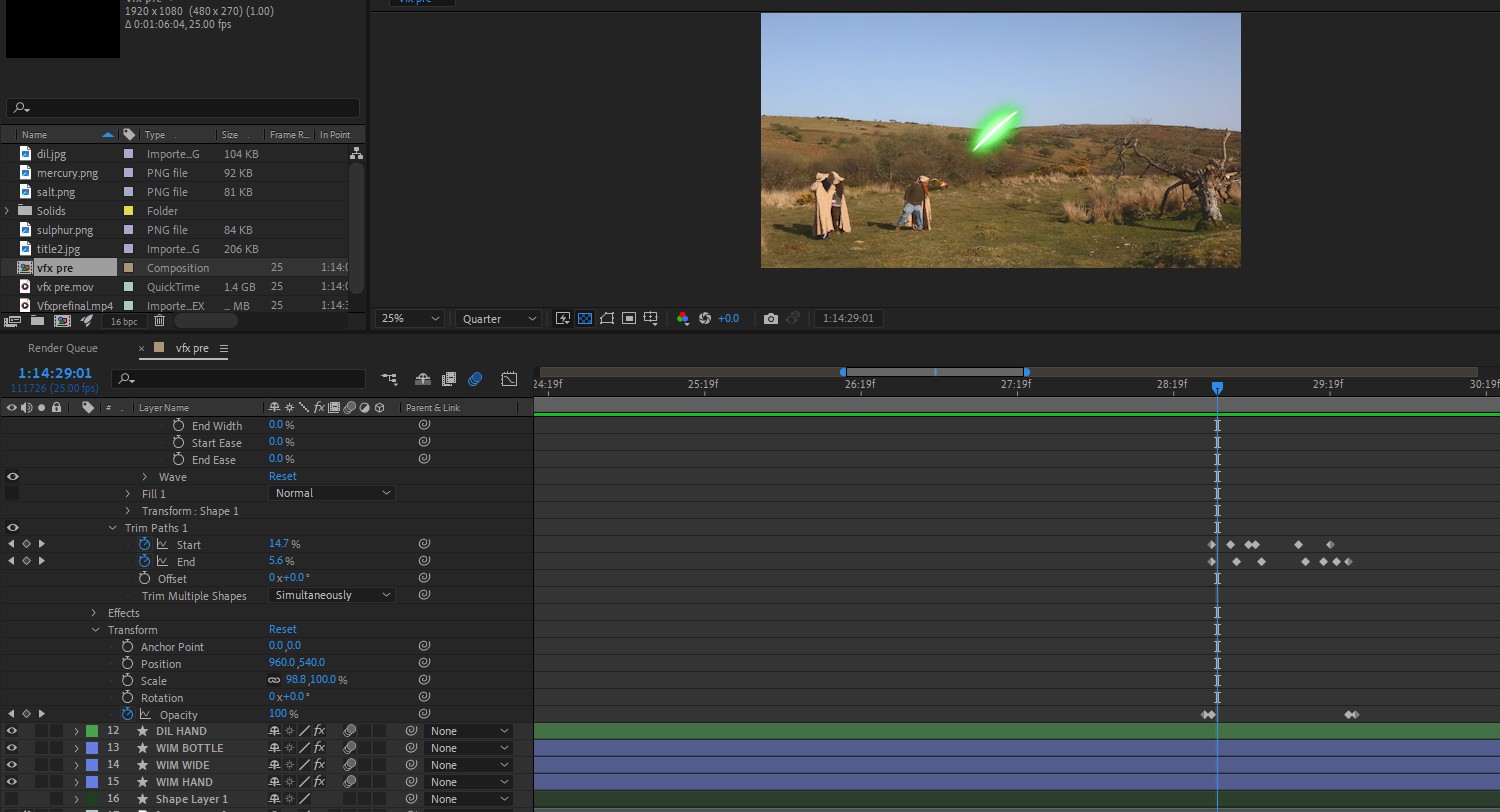The width and height of the screenshot is (1500, 812).
Task: Take snapshot with camera icon
Action: (x=770, y=319)
